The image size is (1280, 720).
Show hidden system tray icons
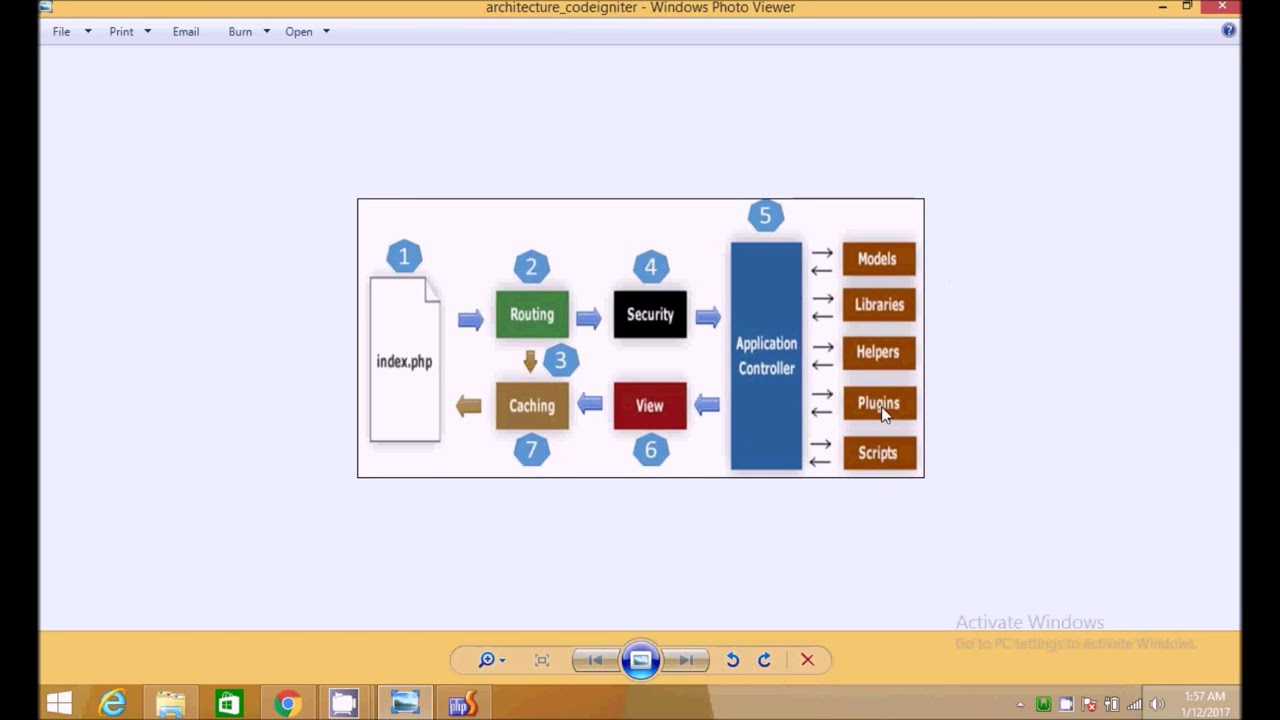(x=1020, y=705)
